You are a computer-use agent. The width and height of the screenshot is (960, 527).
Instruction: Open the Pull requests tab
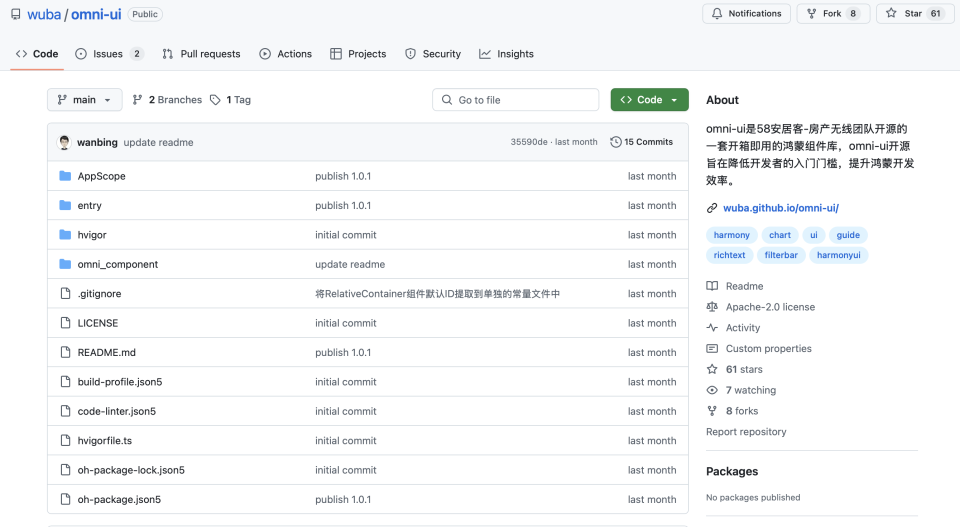[x=201, y=54]
